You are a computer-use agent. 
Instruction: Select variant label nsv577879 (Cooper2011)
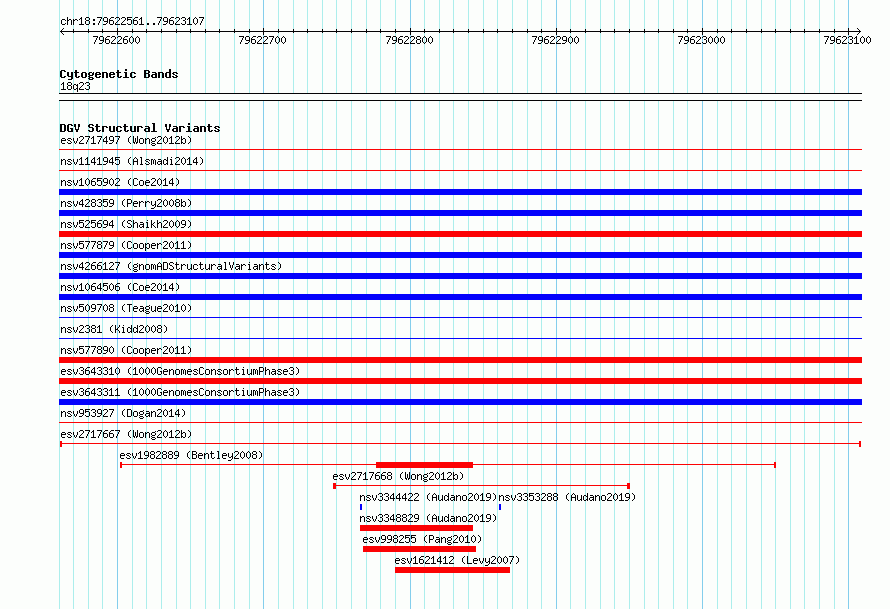(x=126, y=245)
